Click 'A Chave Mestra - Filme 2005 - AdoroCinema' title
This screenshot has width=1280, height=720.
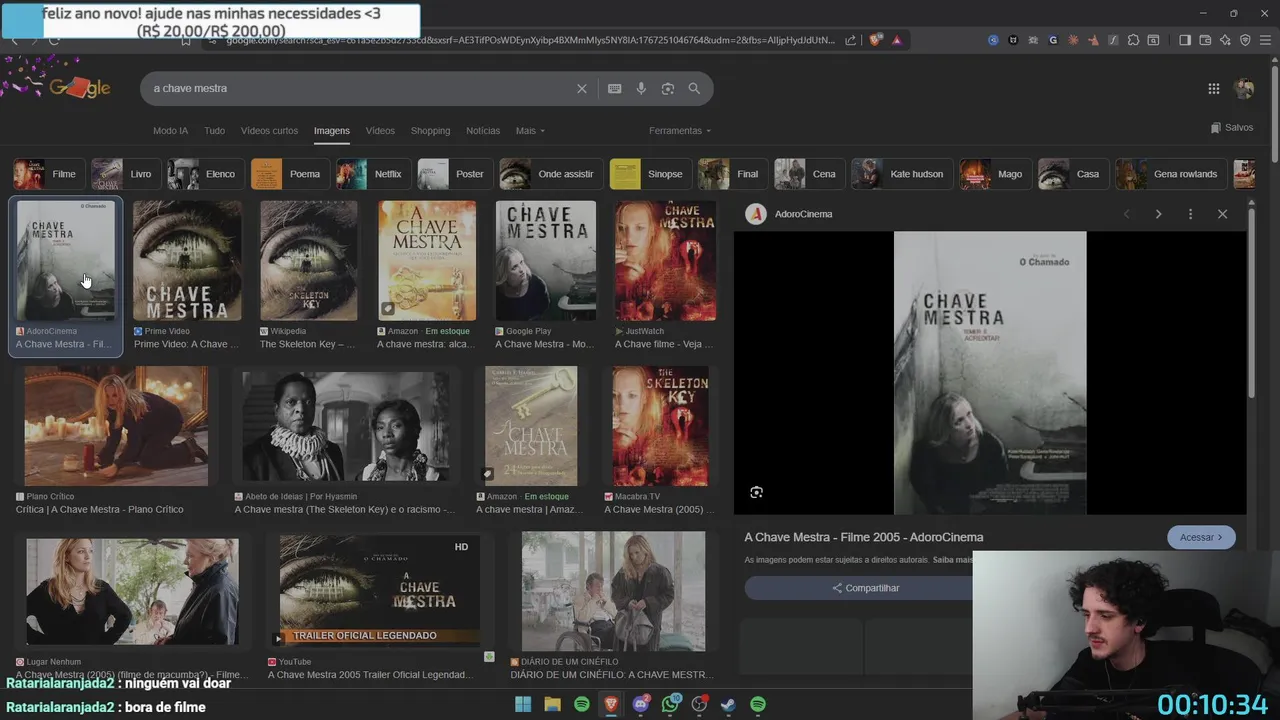click(x=863, y=537)
